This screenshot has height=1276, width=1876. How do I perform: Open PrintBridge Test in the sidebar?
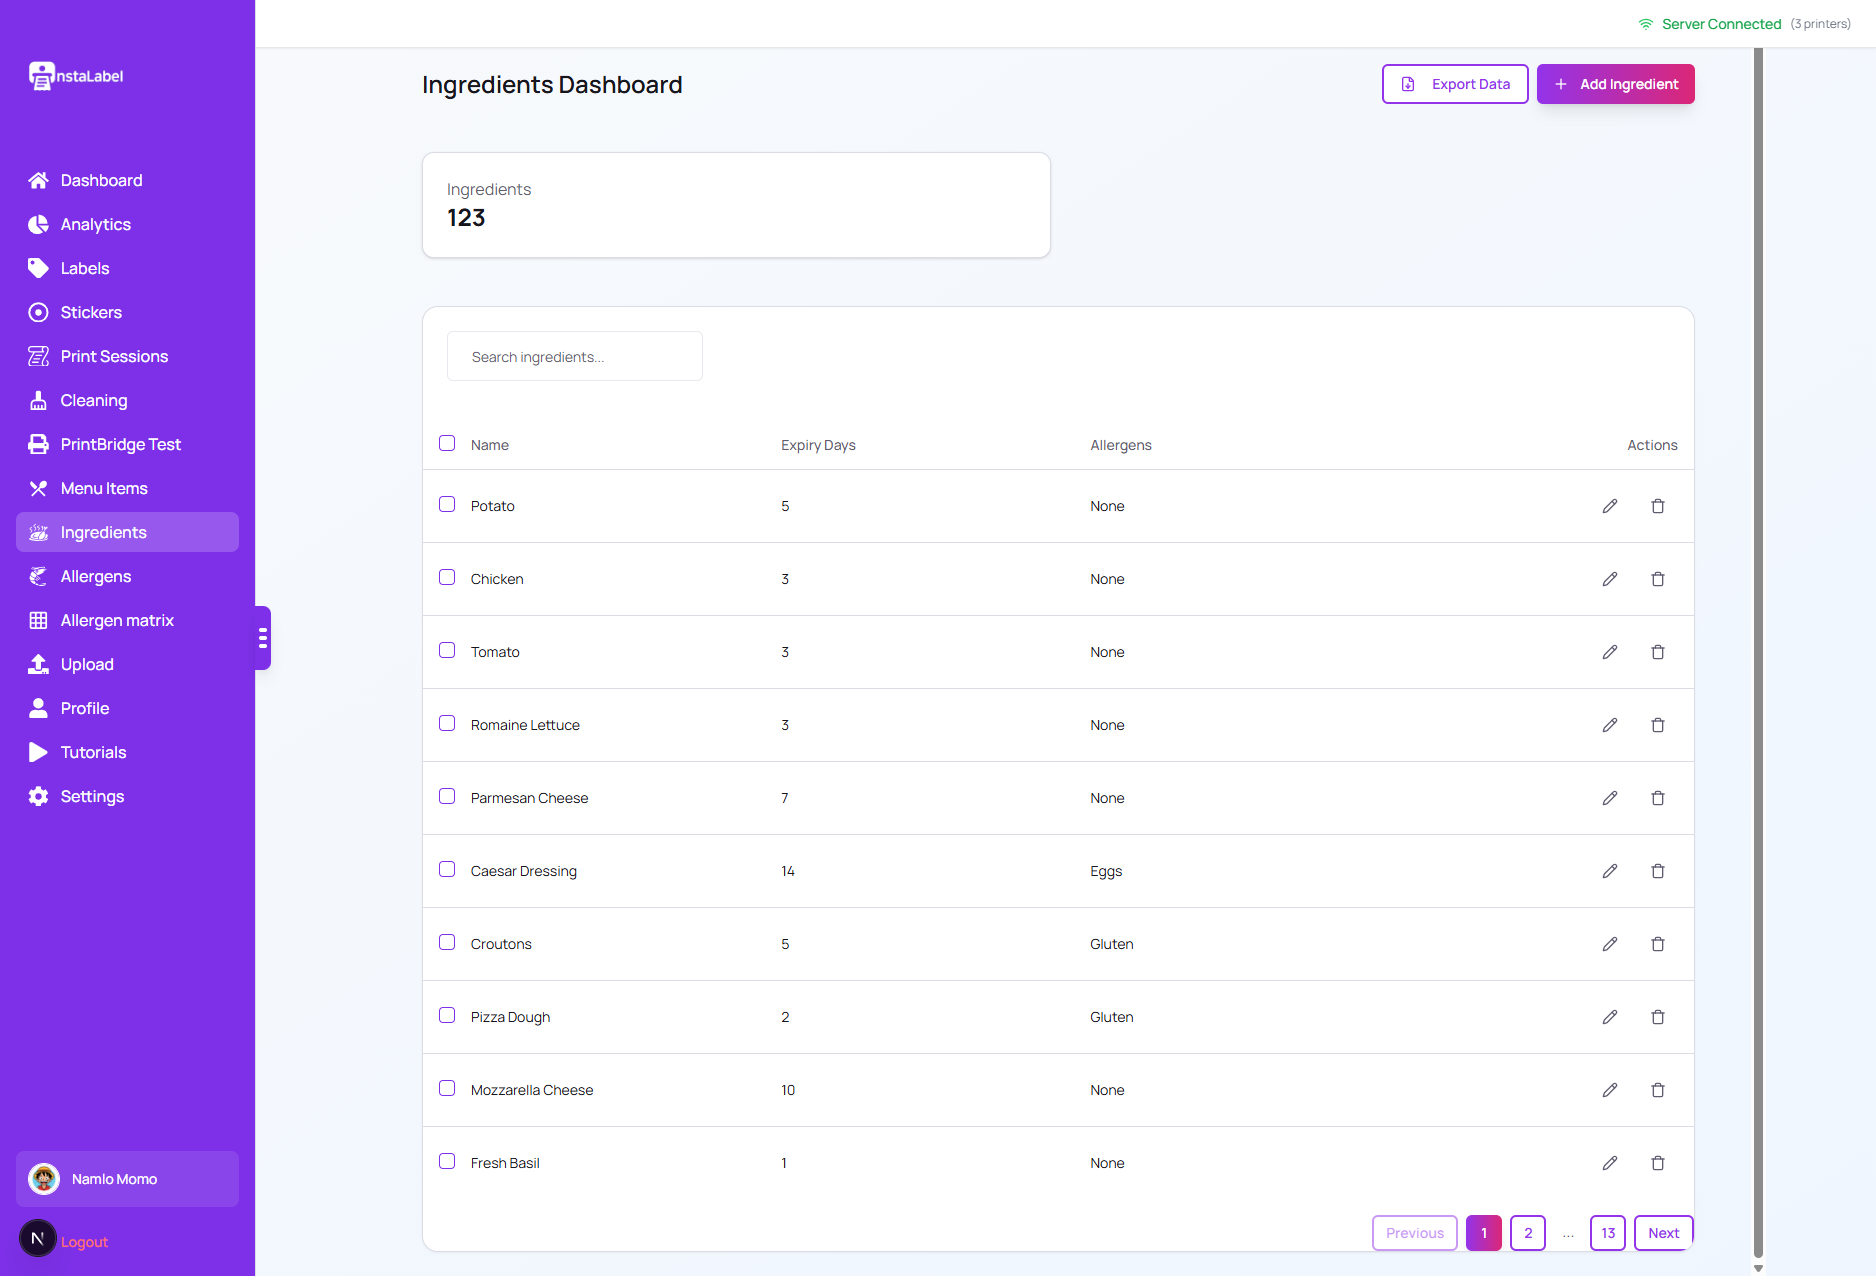tap(127, 444)
